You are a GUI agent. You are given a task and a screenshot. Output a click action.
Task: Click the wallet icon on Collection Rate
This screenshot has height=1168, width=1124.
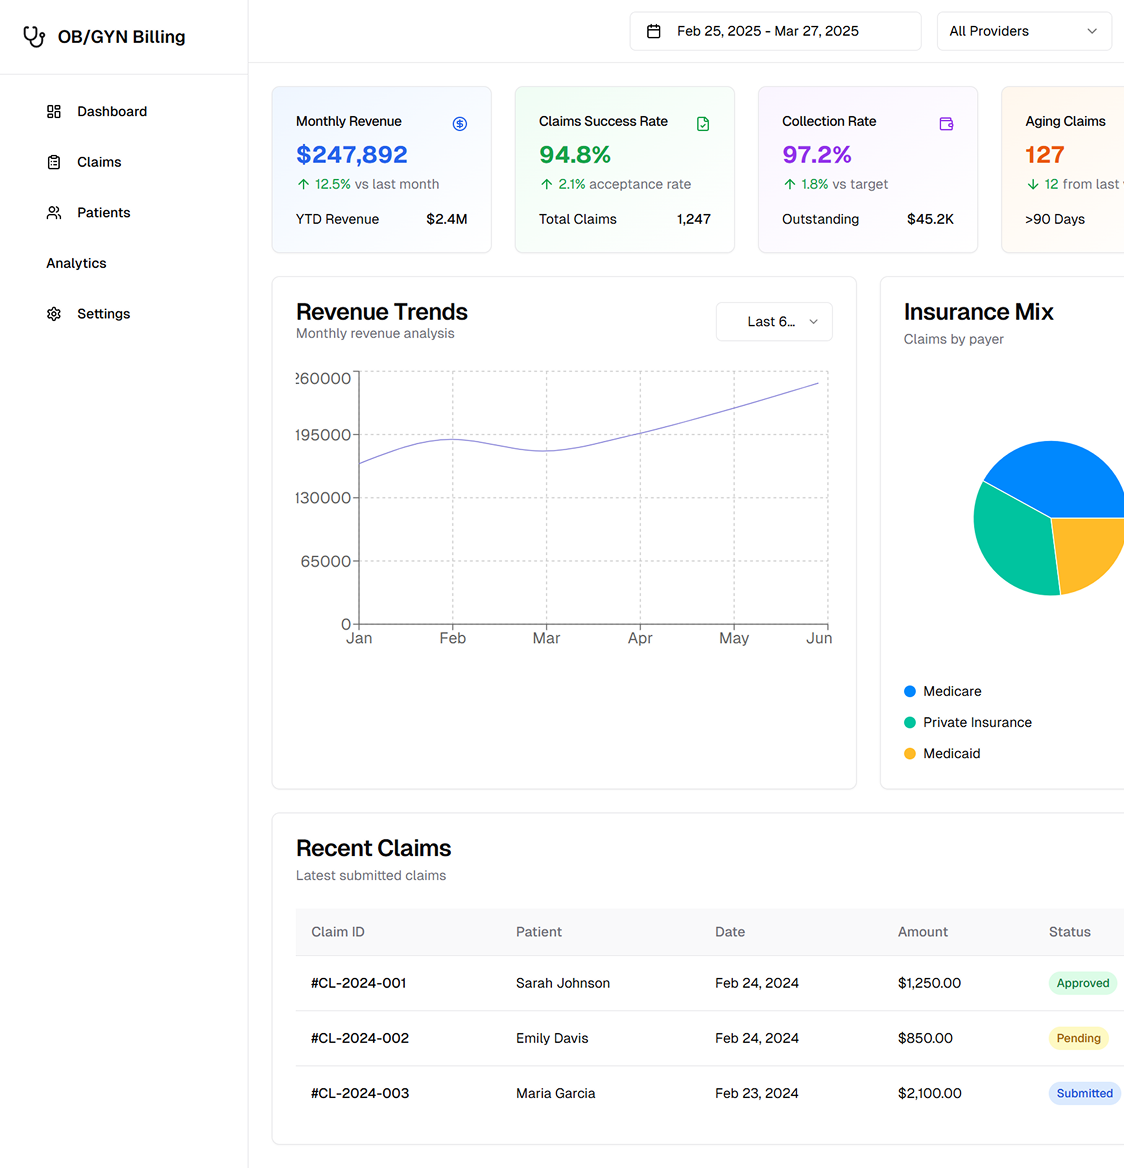coord(946,124)
